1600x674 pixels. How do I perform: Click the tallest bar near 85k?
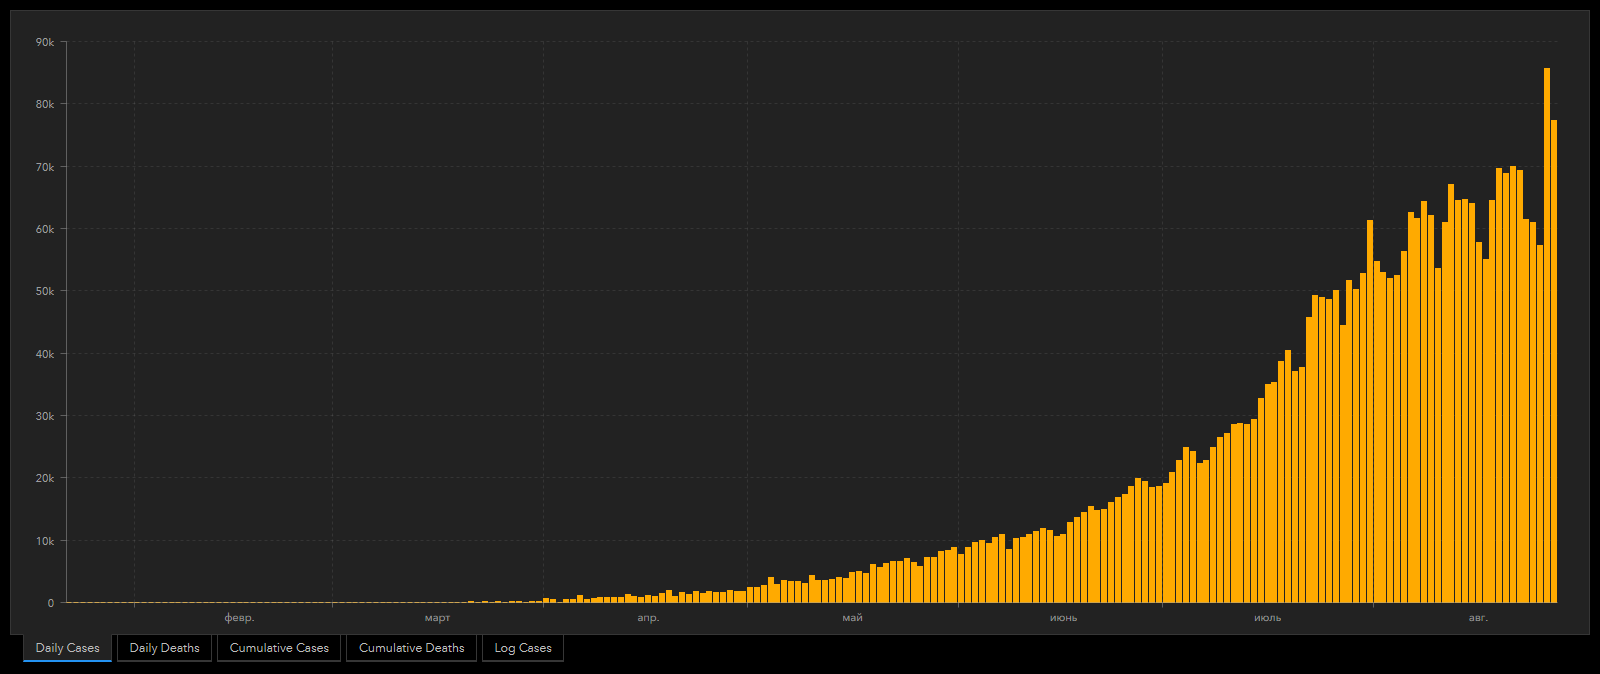(x=1547, y=335)
